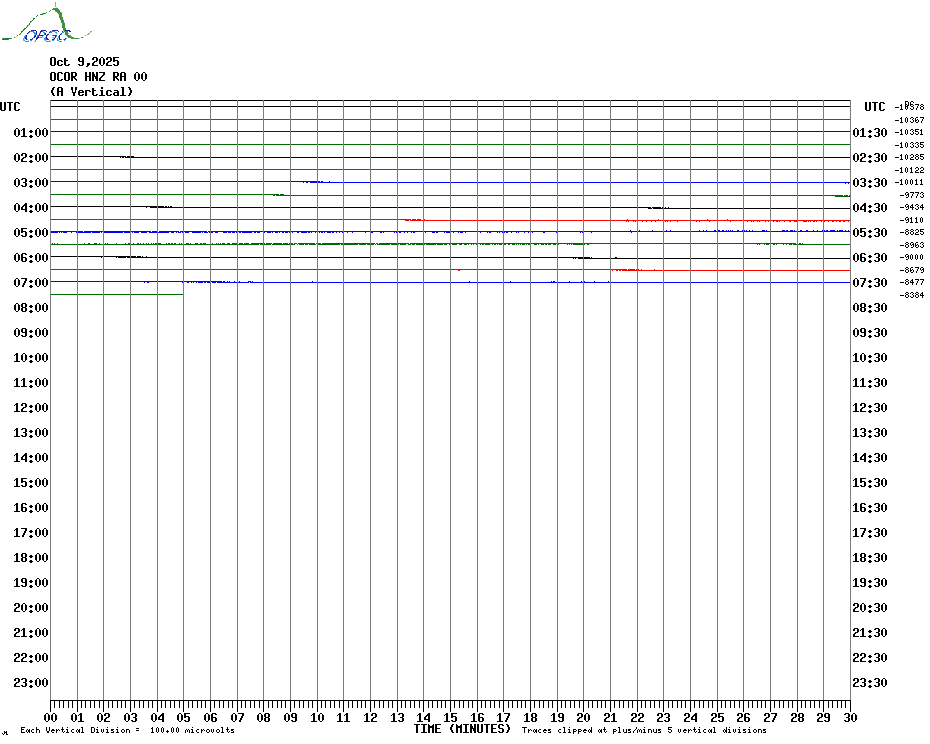Viewport: 930px width, 744px height.
Task: Click the UTC label on the left axis
Action: click(10, 107)
